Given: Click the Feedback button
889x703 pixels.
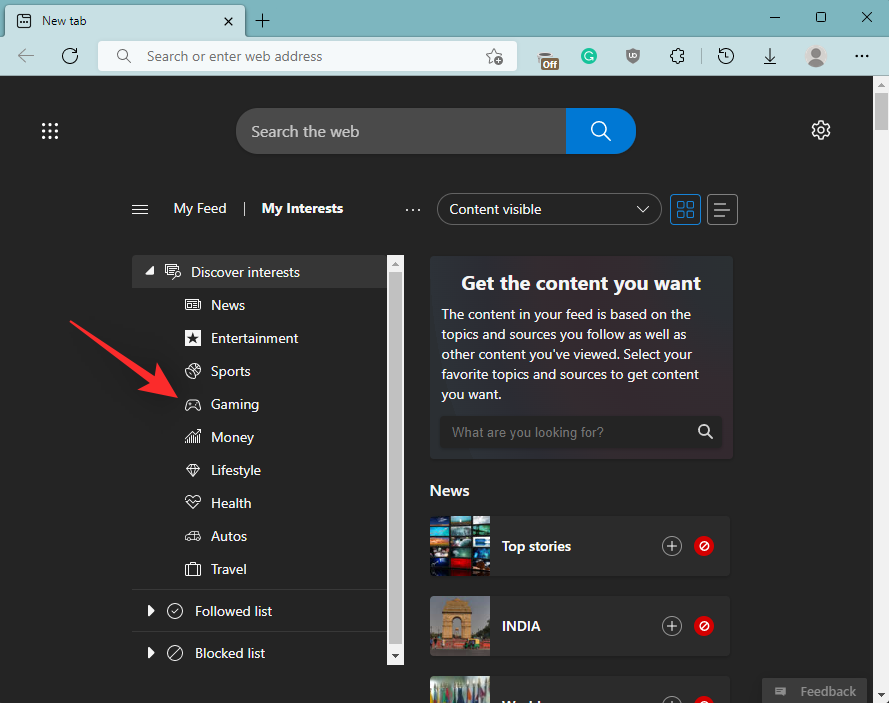Looking at the screenshot, I should coord(814,690).
